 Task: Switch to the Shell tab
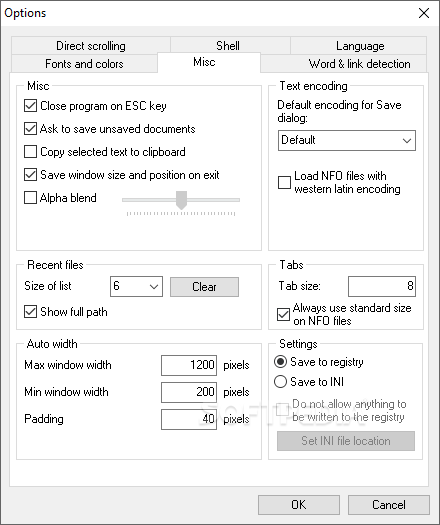coord(230,46)
